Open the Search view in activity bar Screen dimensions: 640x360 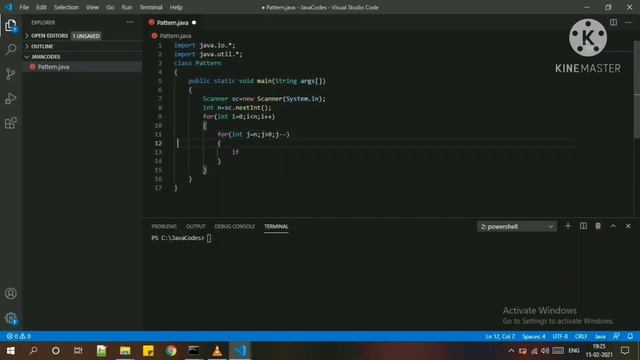click(x=11, y=49)
